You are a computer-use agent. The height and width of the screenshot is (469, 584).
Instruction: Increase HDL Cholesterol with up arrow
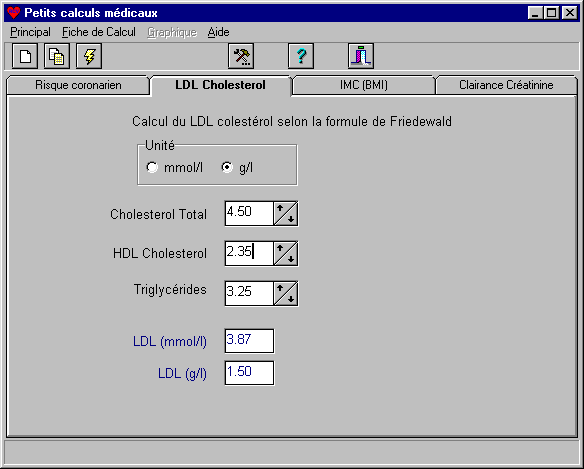280,248
